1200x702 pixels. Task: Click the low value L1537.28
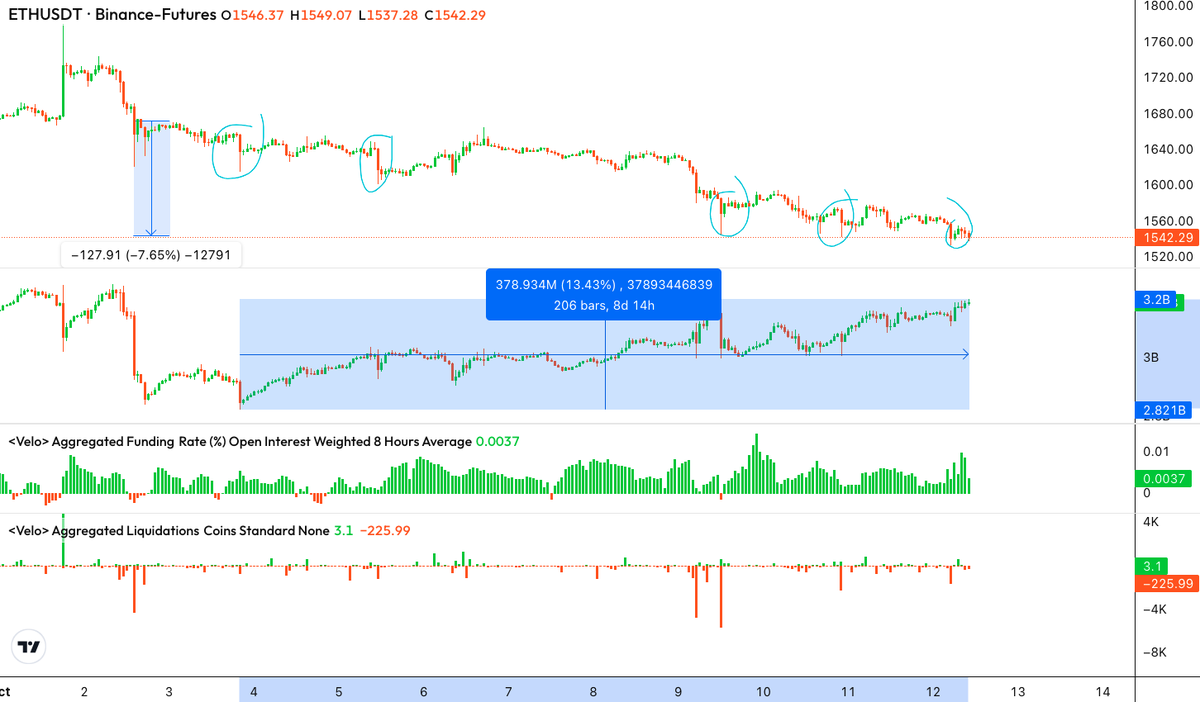click(387, 18)
